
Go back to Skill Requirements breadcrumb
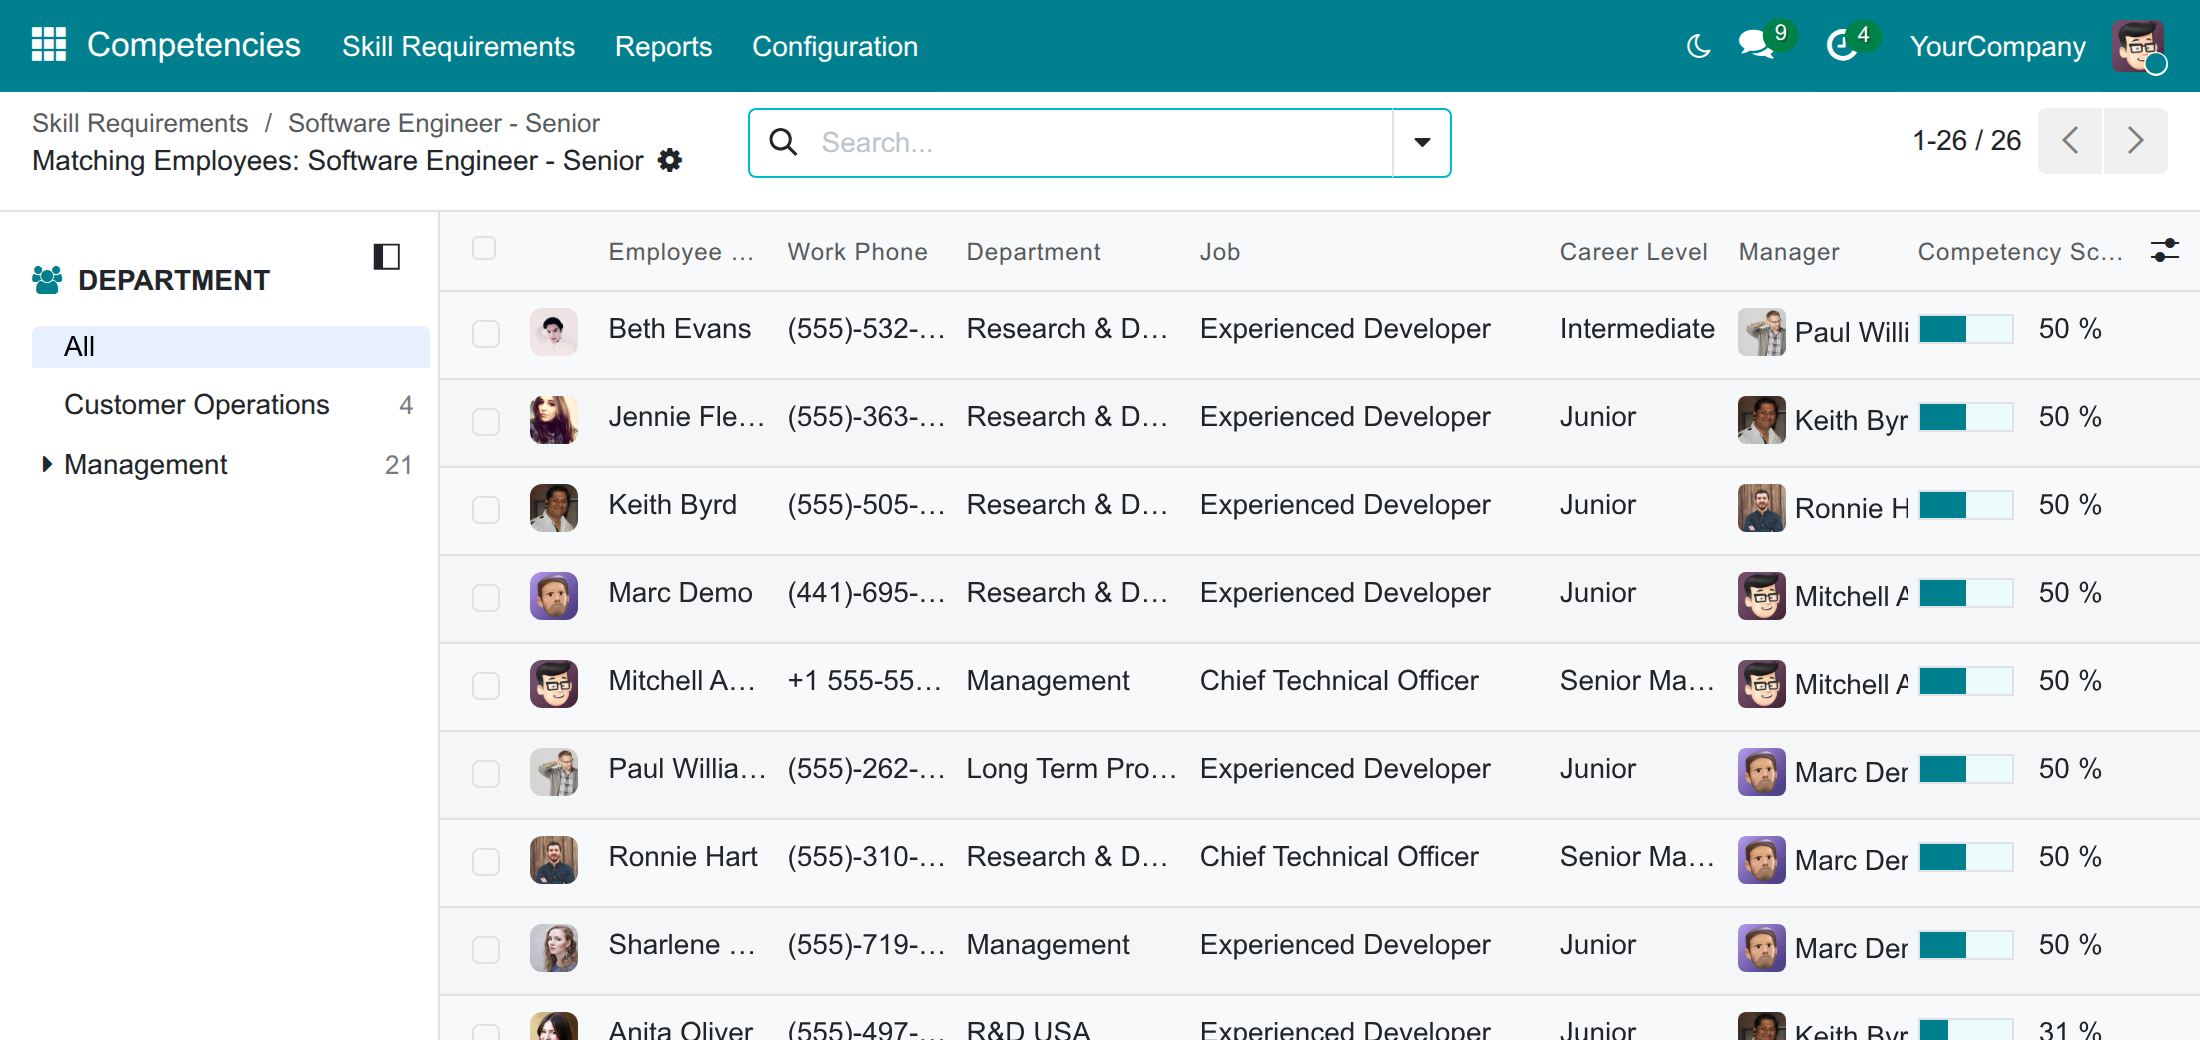click(140, 123)
